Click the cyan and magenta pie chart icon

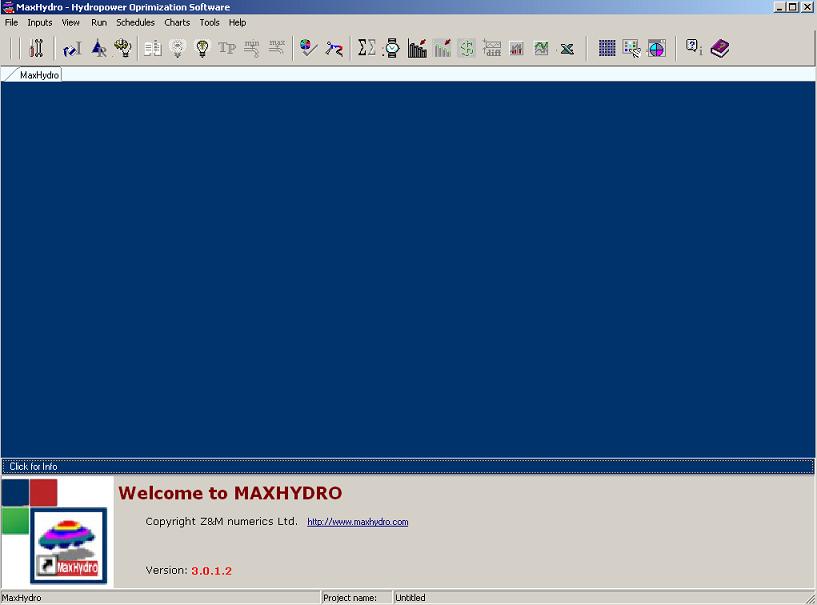click(657, 48)
